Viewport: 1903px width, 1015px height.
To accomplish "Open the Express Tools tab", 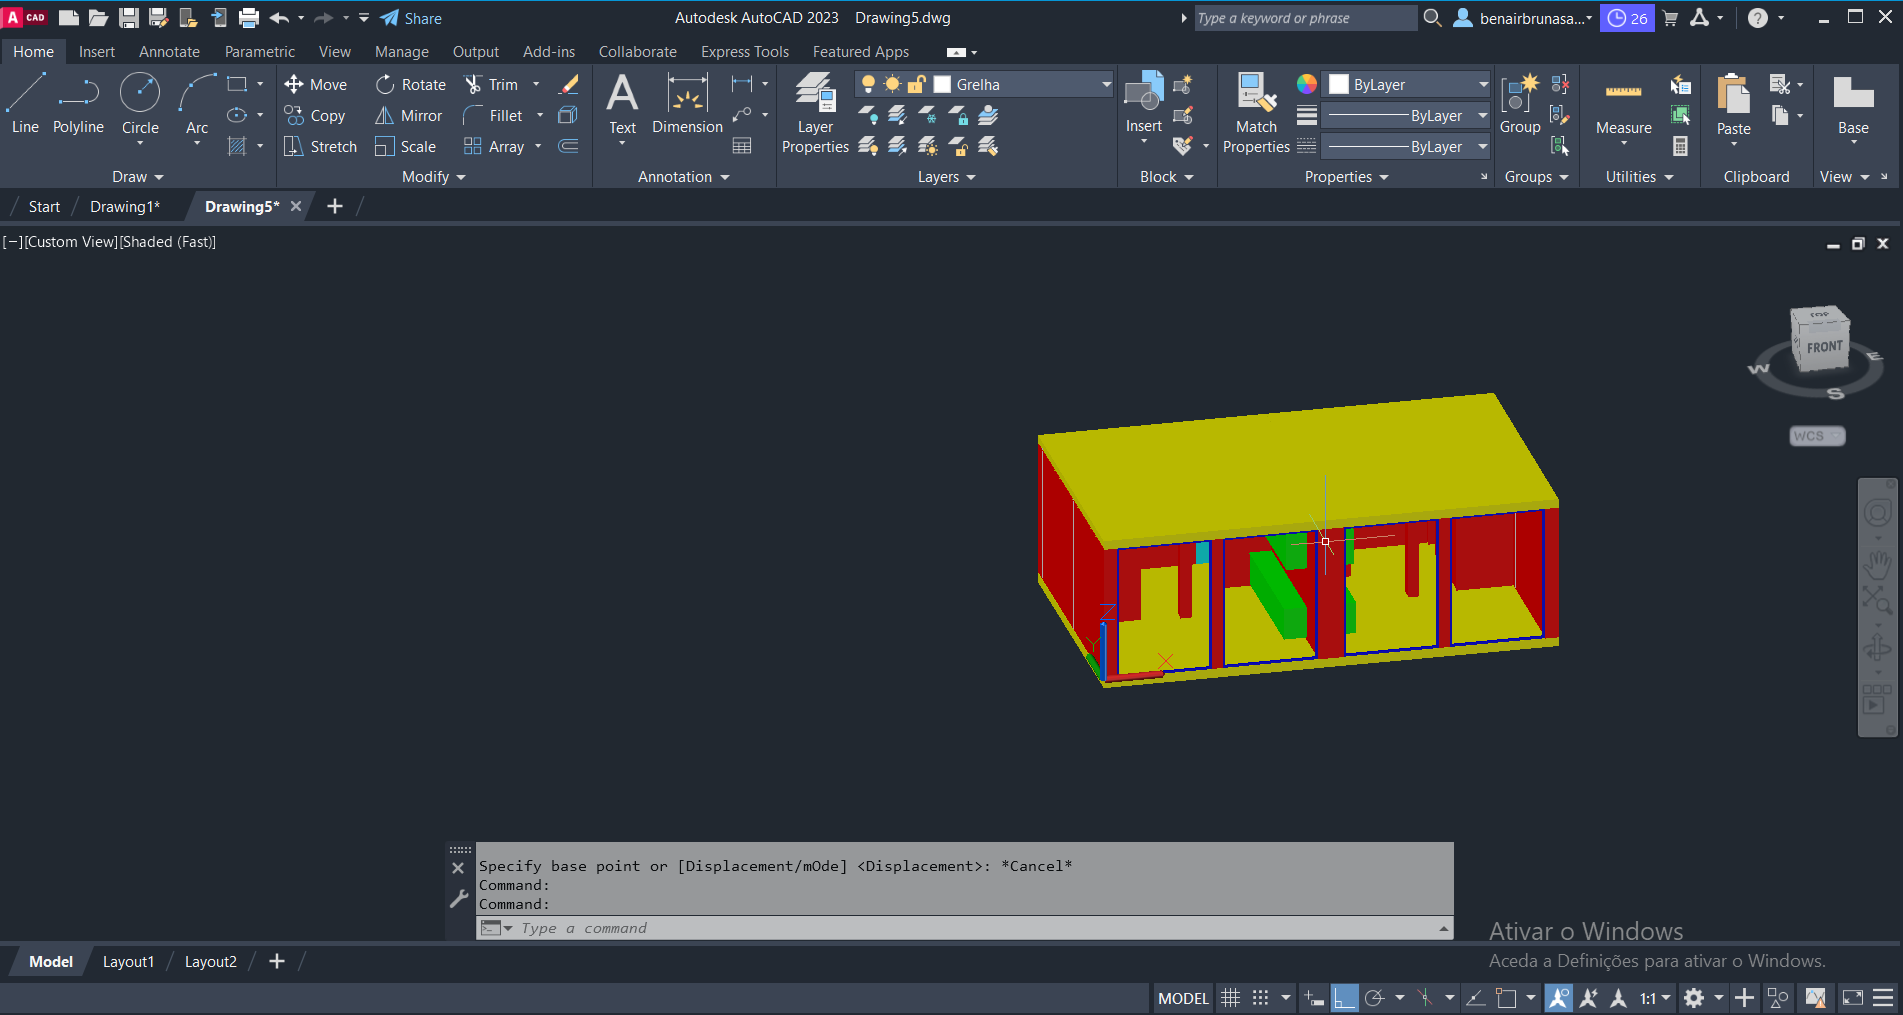I will point(745,52).
